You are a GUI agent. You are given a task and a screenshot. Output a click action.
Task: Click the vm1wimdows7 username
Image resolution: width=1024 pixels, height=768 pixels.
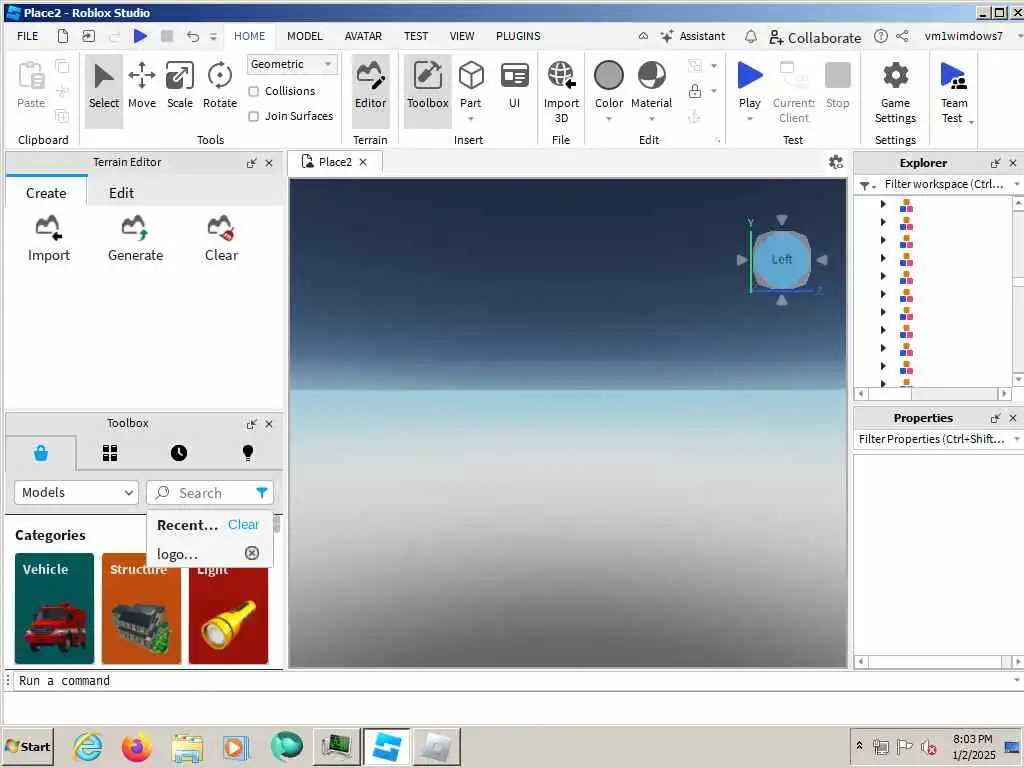963,36
